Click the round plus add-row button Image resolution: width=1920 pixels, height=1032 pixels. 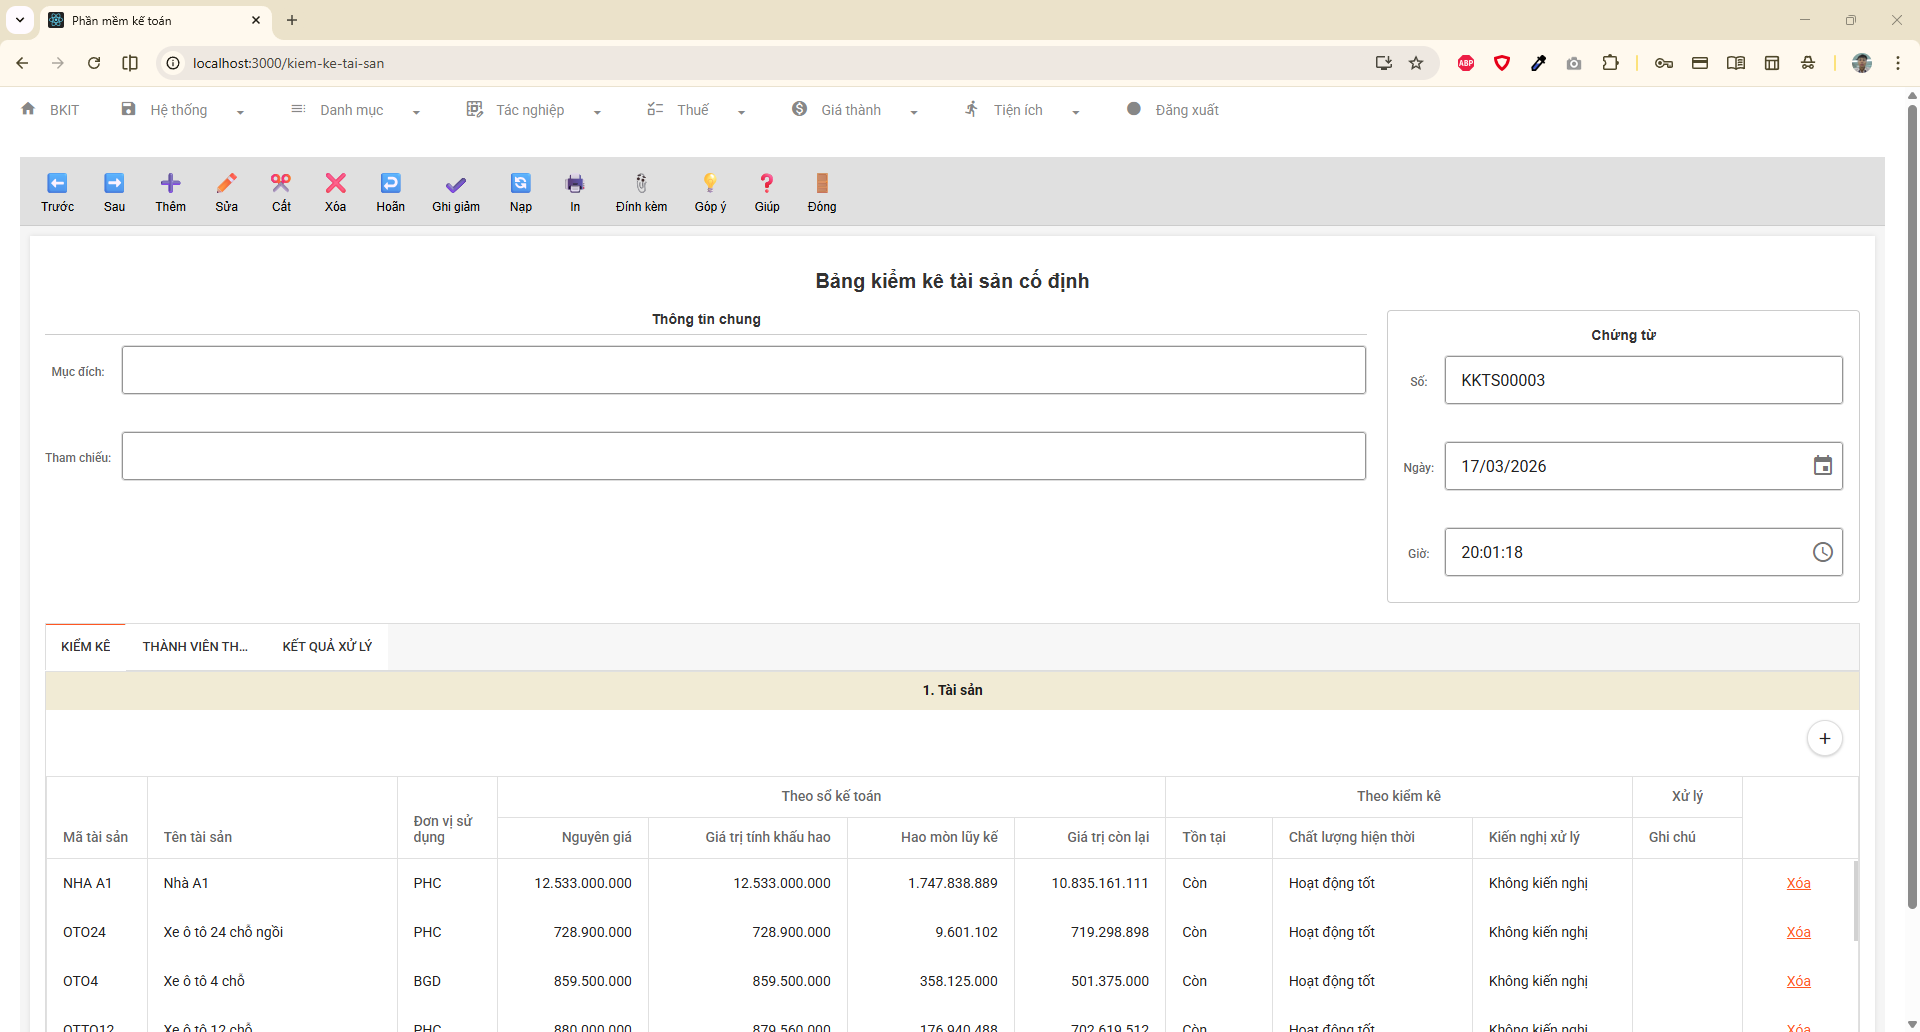[1824, 739]
